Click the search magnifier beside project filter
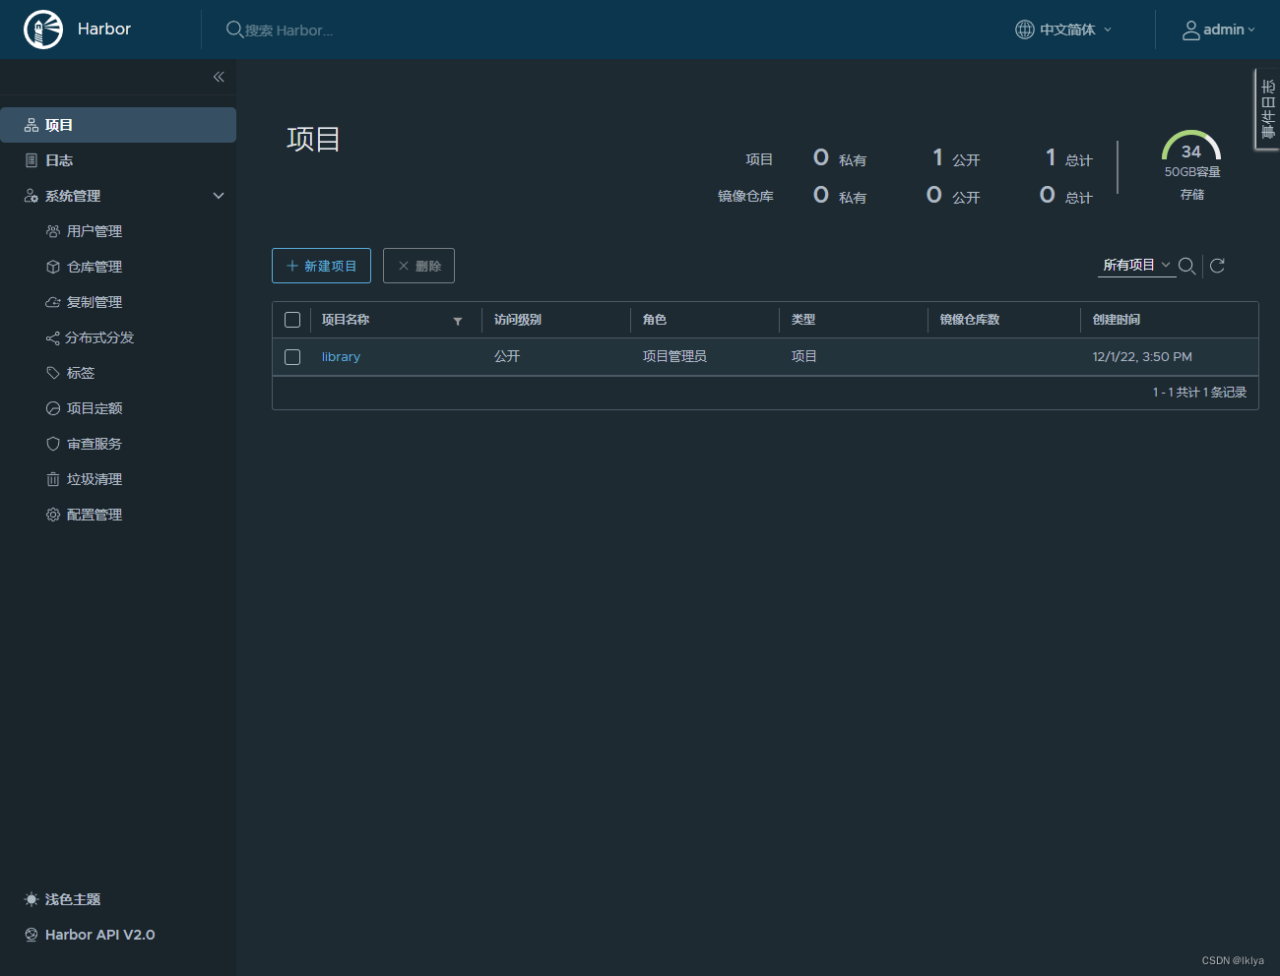This screenshot has width=1280, height=976. 1187,266
